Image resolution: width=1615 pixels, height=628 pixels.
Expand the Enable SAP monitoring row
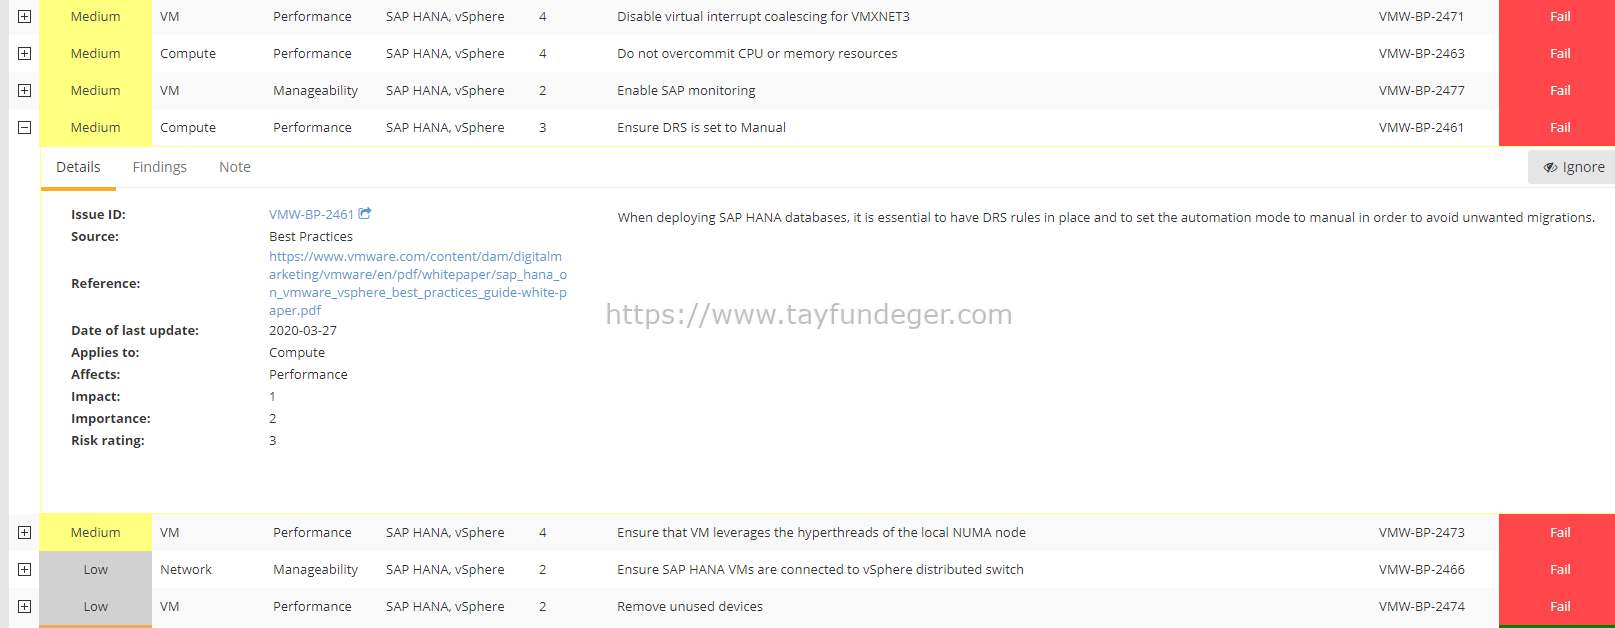click(x=25, y=90)
